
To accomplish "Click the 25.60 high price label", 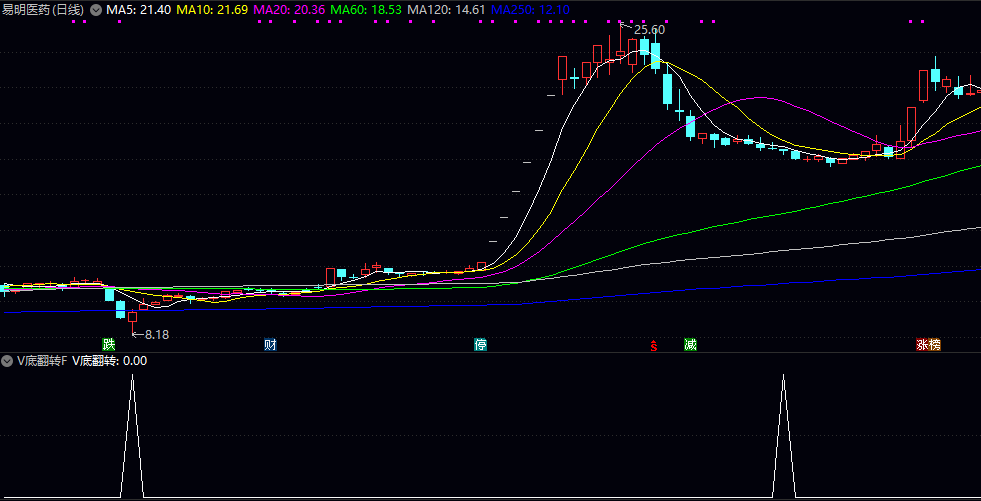I will click(x=649, y=30).
